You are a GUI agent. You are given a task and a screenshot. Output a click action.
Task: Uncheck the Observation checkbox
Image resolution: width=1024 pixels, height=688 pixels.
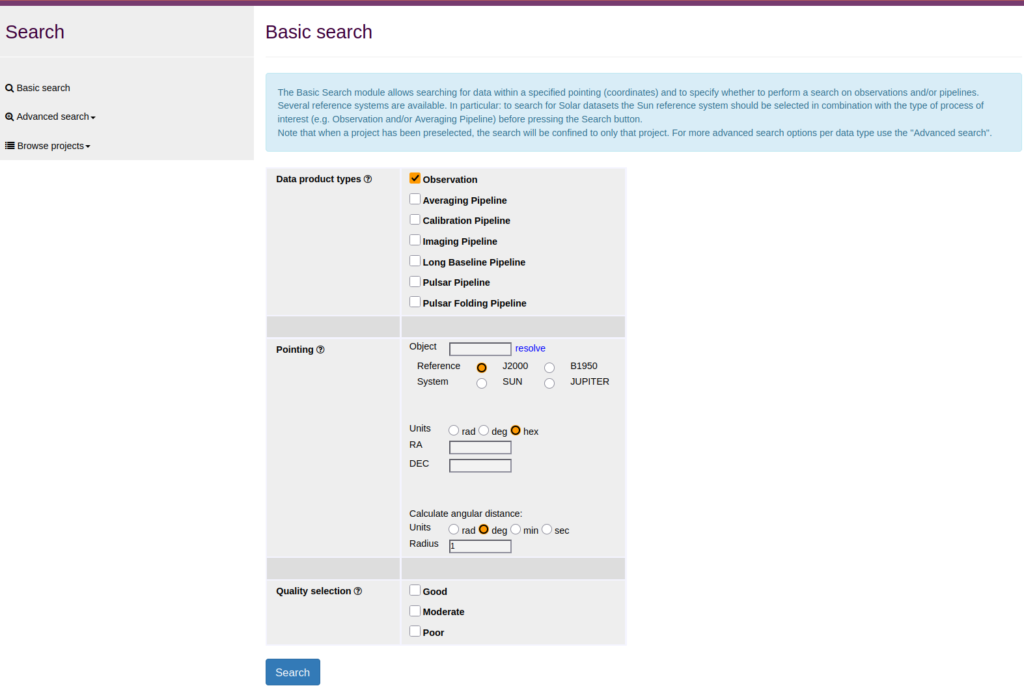[415, 178]
